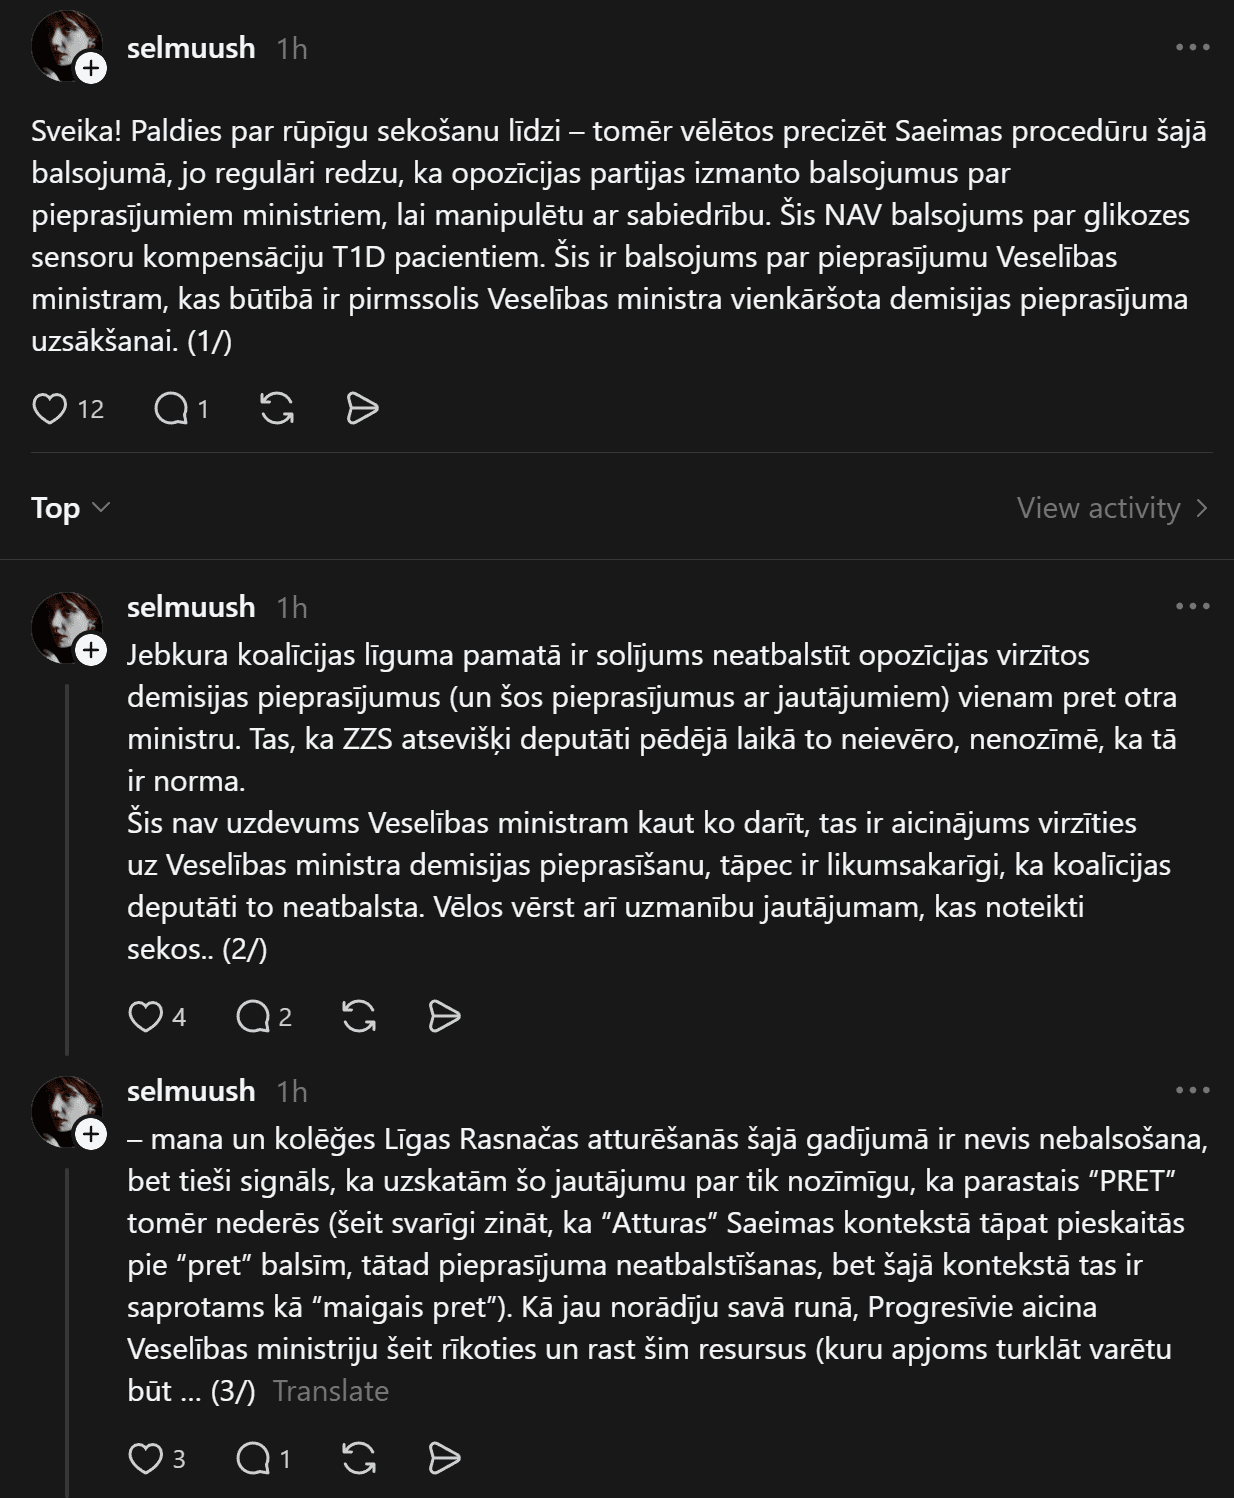Like the second post with 4 likes
Image resolution: width=1234 pixels, height=1498 pixels.
pyautogui.click(x=146, y=1016)
